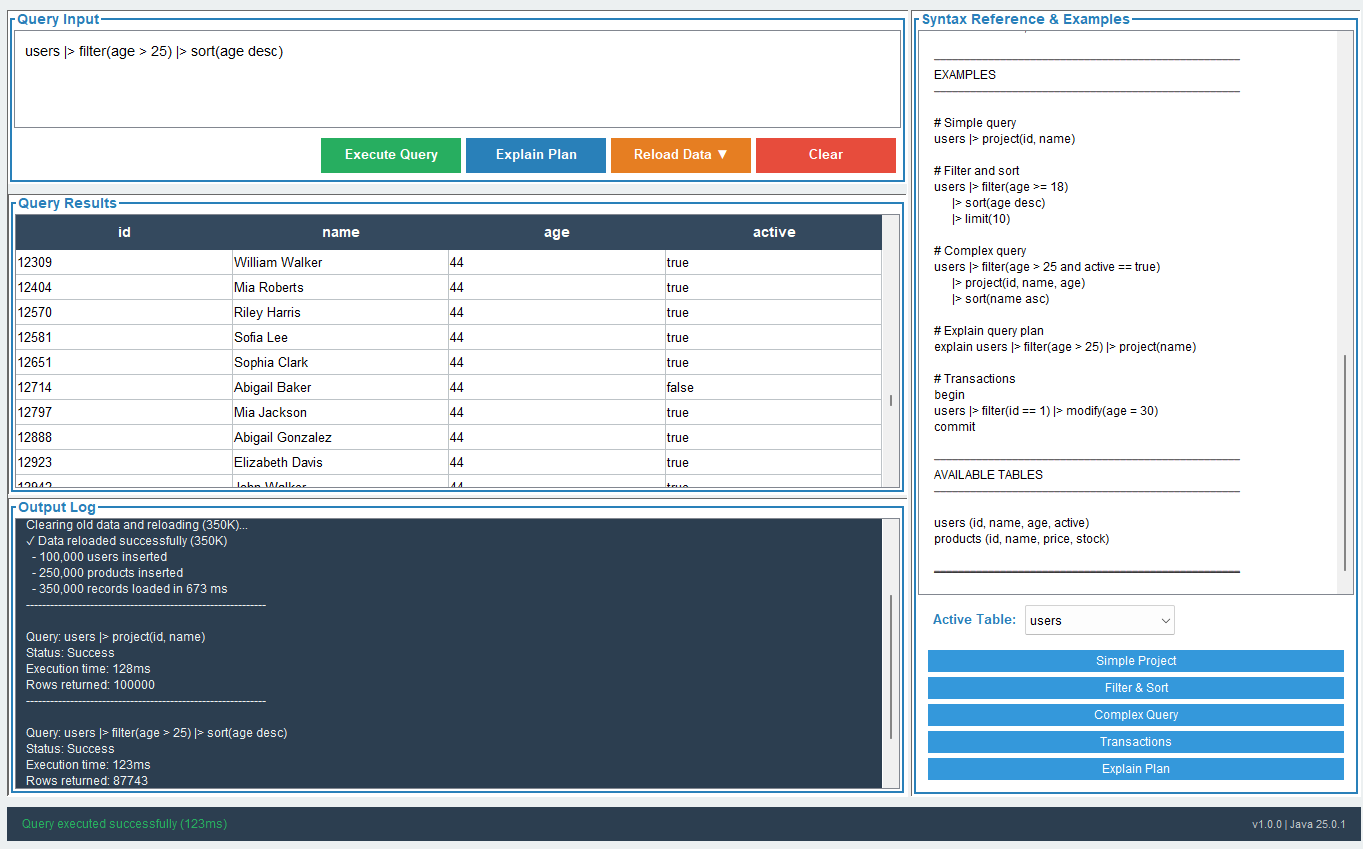
Task: Click the Explain Plan button next to Execute Query
Action: point(535,155)
